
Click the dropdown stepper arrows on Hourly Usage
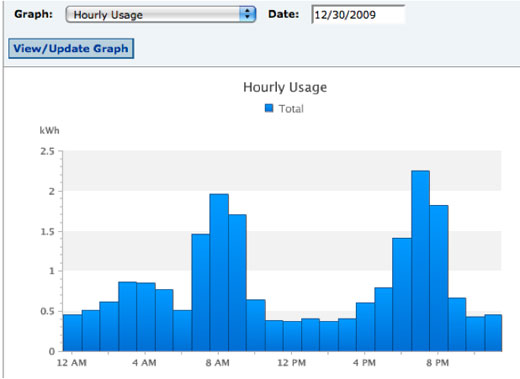click(247, 14)
